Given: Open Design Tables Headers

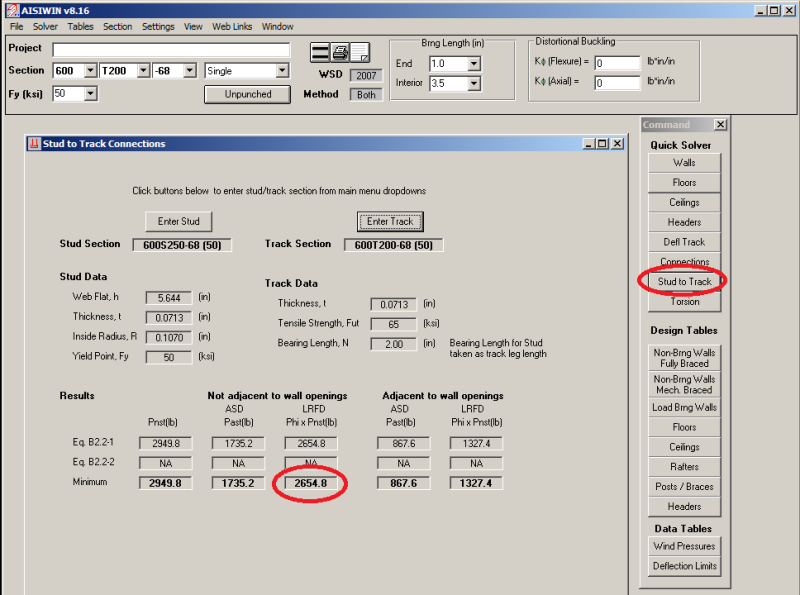Looking at the screenshot, I should [x=684, y=507].
